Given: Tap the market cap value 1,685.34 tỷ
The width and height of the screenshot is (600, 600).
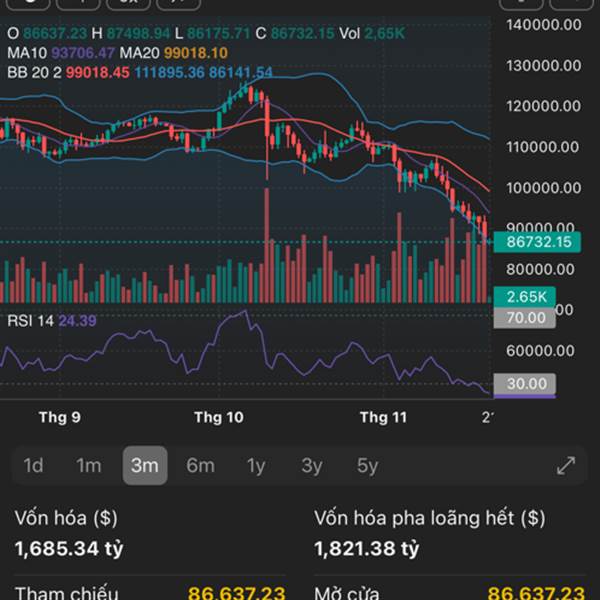Looking at the screenshot, I should (x=69, y=548).
